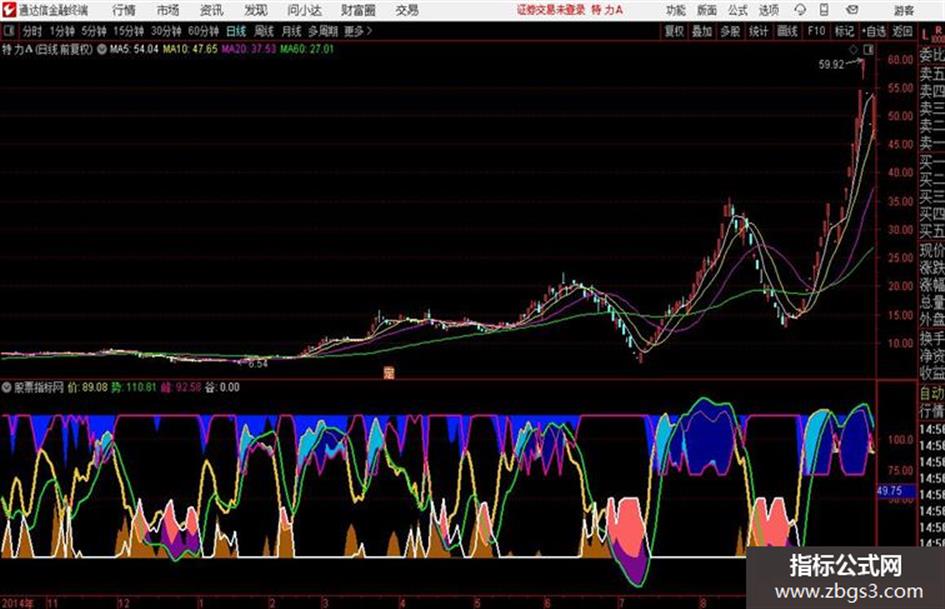Open the 选项 menu
This screenshot has height=609, width=945.
768,10
